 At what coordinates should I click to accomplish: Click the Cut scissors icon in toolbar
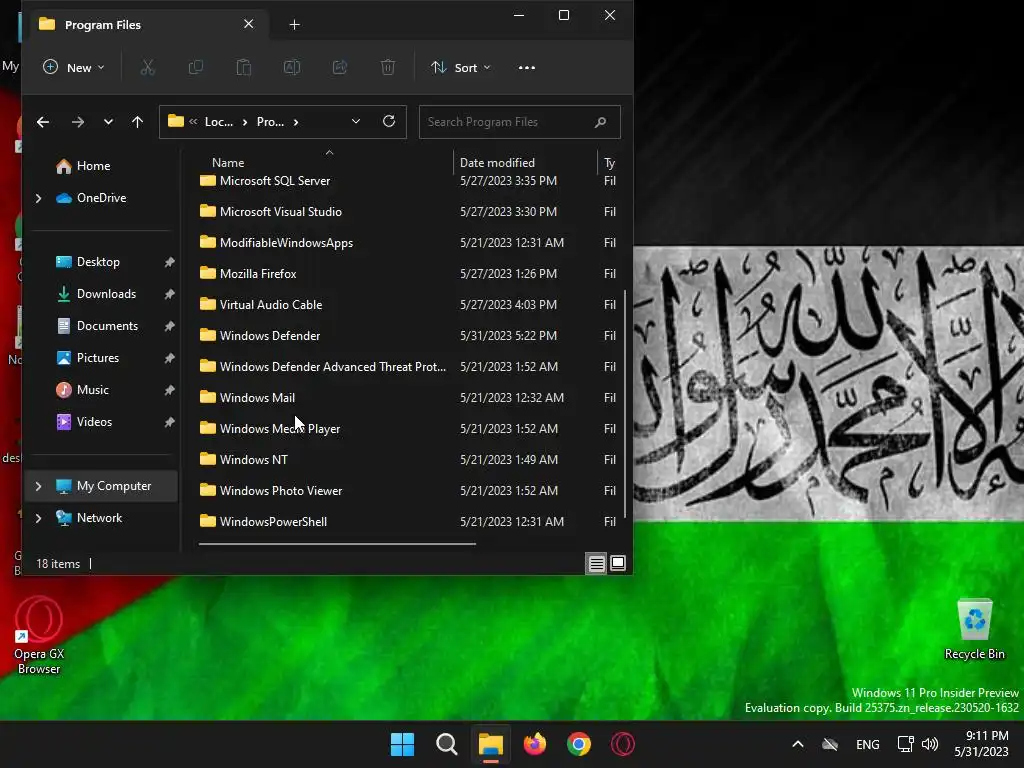point(148,67)
